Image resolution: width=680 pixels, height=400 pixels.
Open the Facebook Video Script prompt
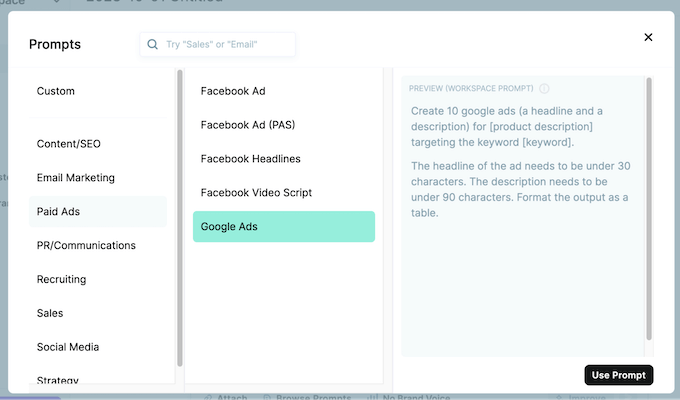(256, 193)
